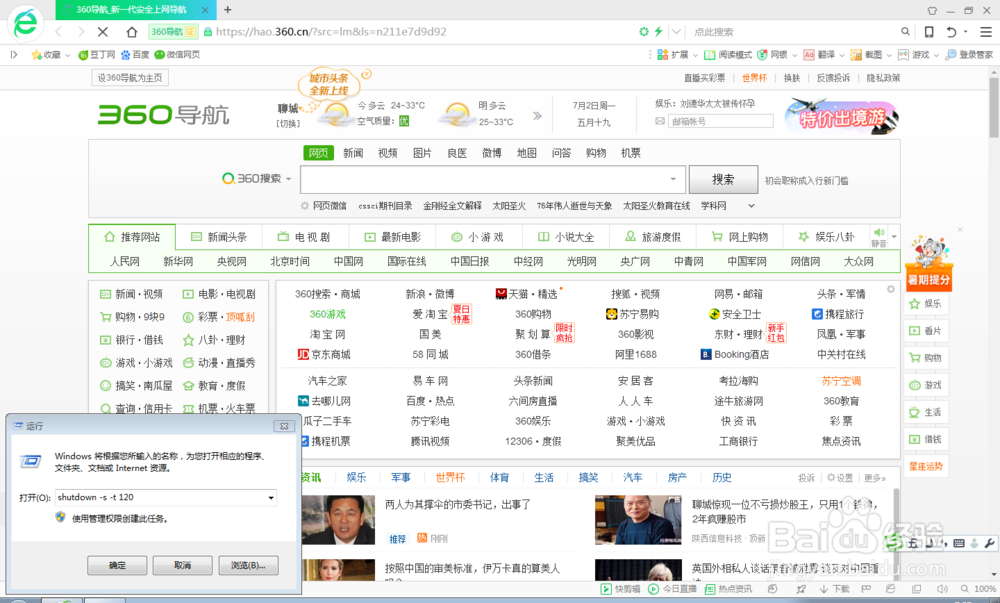Expand the search box suggestion arrow
1000x603 pixels.
pyautogui.click(x=673, y=179)
